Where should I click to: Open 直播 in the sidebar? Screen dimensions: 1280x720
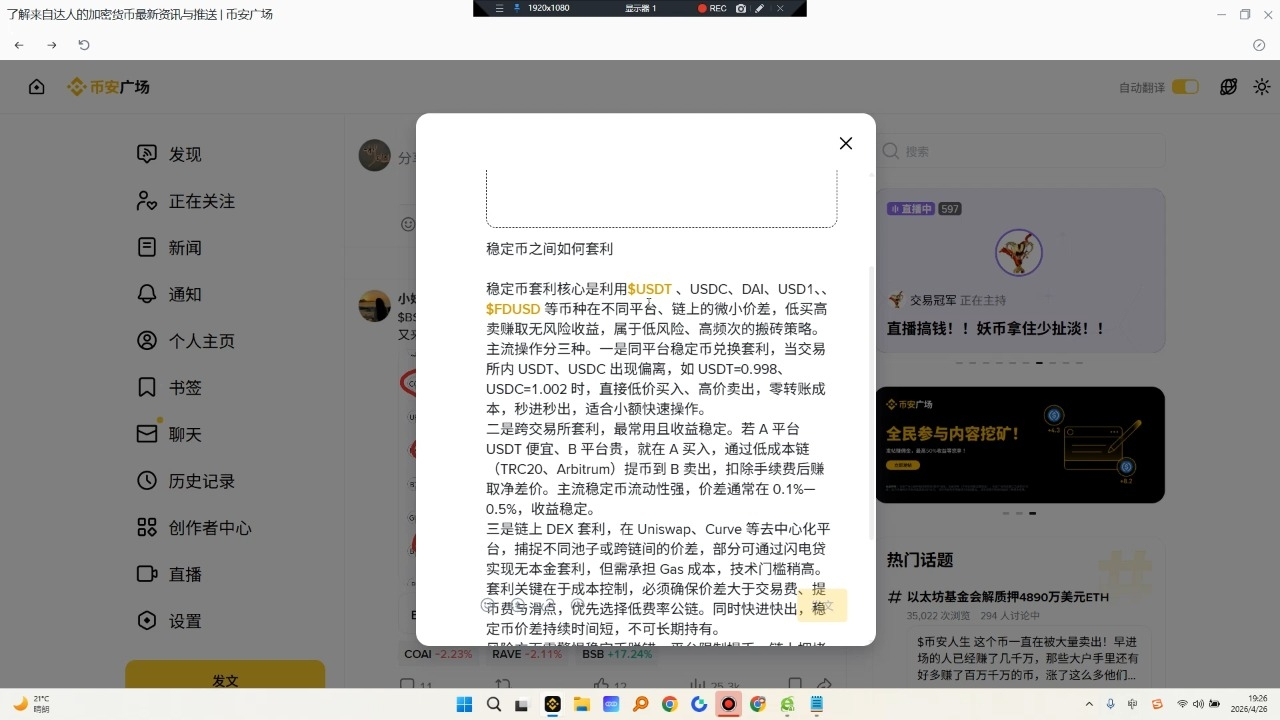169,574
